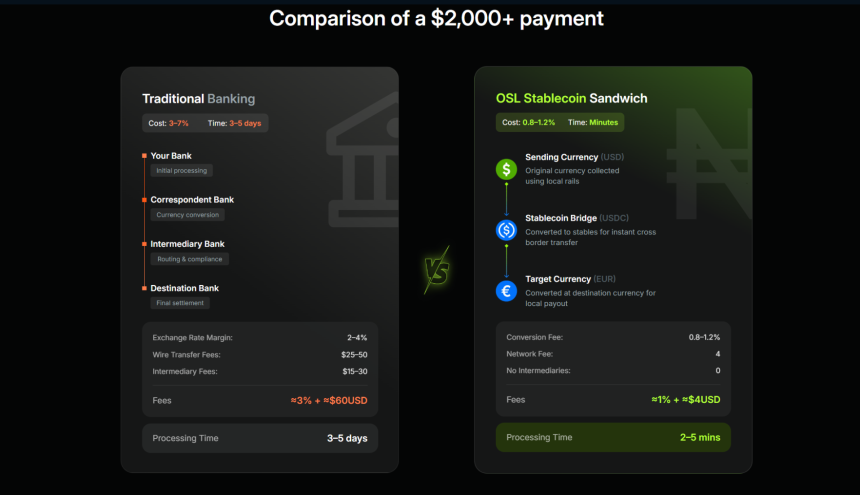Image resolution: width=860 pixels, height=495 pixels.
Task: Click the orange marker beside Destination Bank
Action: point(144,288)
